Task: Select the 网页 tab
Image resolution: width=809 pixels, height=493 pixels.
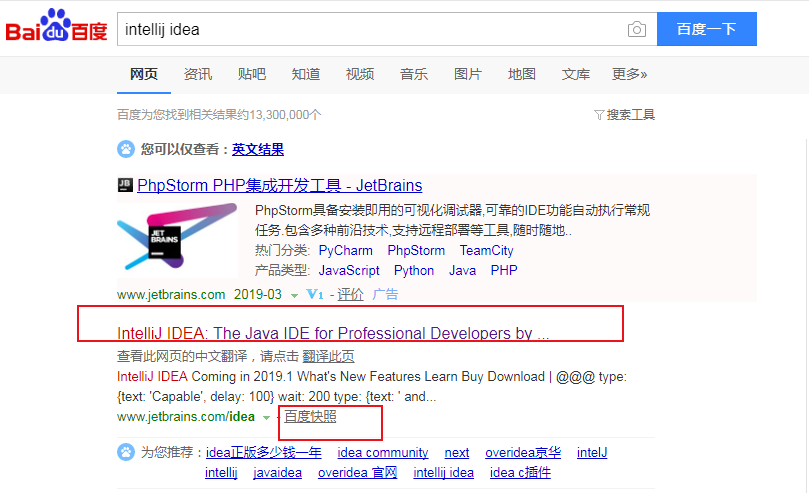Action: (143, 74)
